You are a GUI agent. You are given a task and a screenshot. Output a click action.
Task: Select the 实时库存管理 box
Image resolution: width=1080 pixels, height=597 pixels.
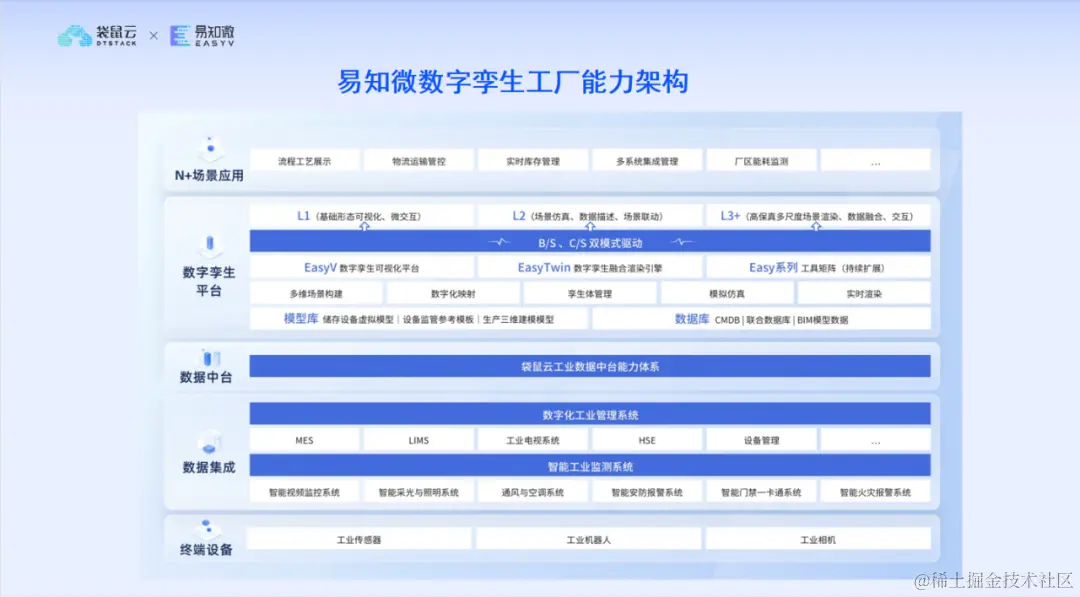pyautogui.click(x=533, y=161)
